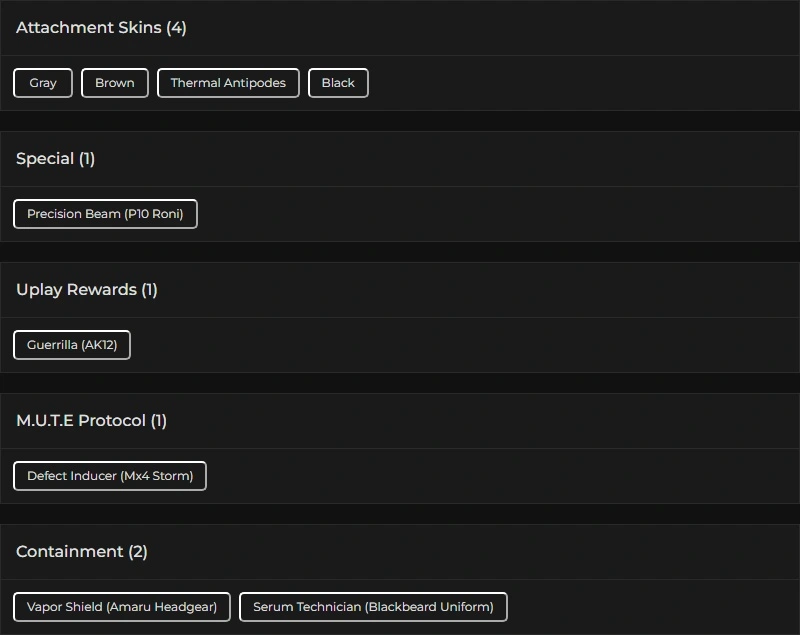The width and height of the screenshot is (800, 635).
Task: Toggle the Containment section header
Action: (69, 552)
